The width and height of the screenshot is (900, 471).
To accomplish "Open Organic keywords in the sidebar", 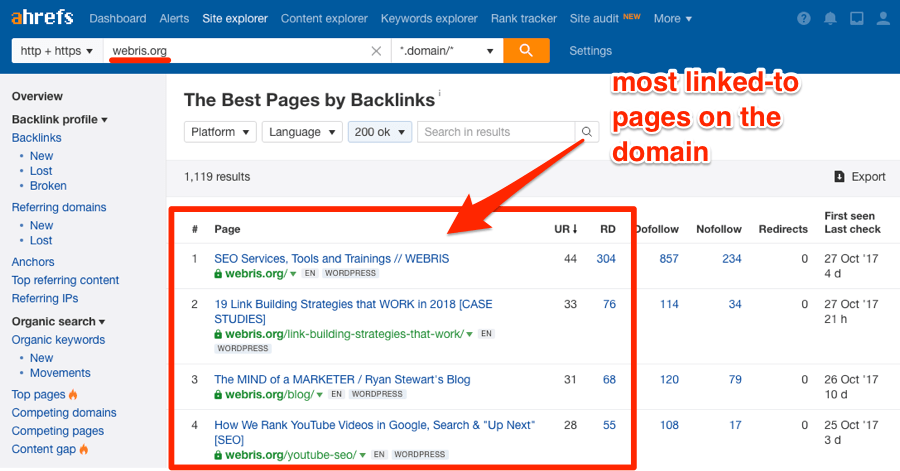I will (x=58, y=340).
